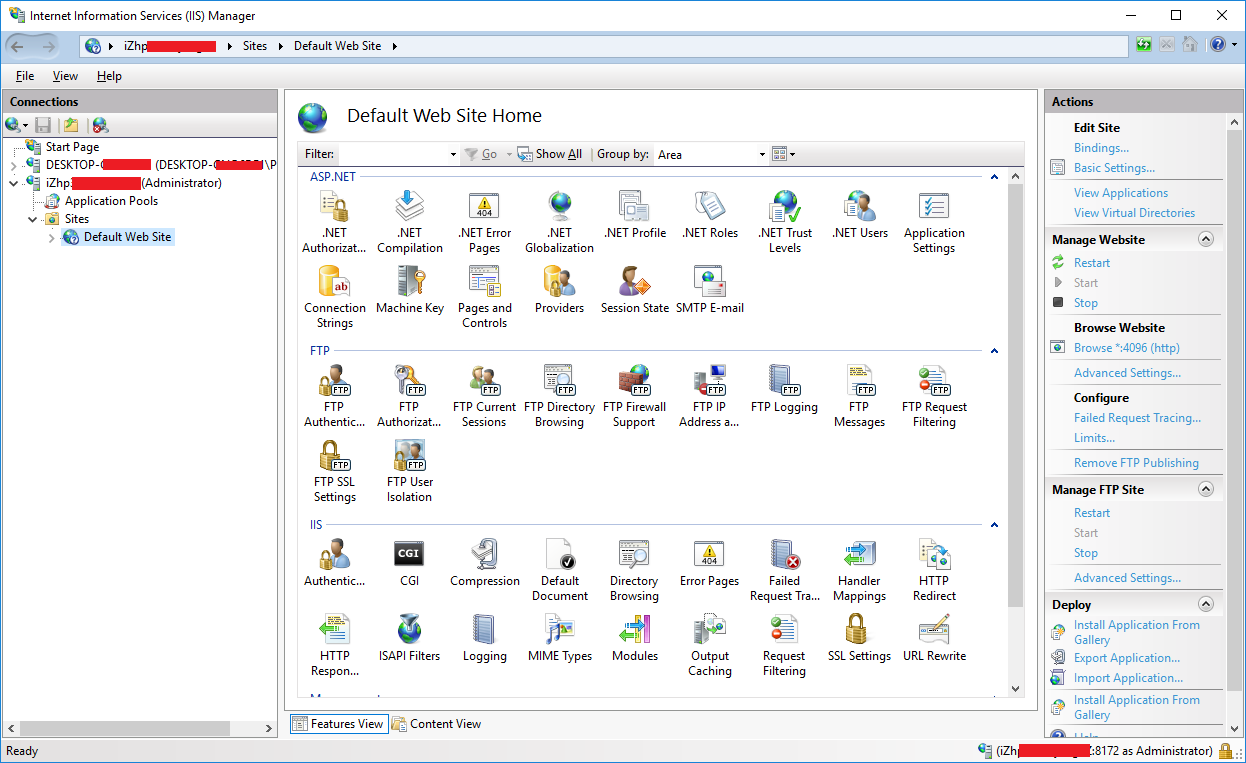Open the Session State feature
The width and height of the screenshot is (1246, 763).
[x=634, y=290]
